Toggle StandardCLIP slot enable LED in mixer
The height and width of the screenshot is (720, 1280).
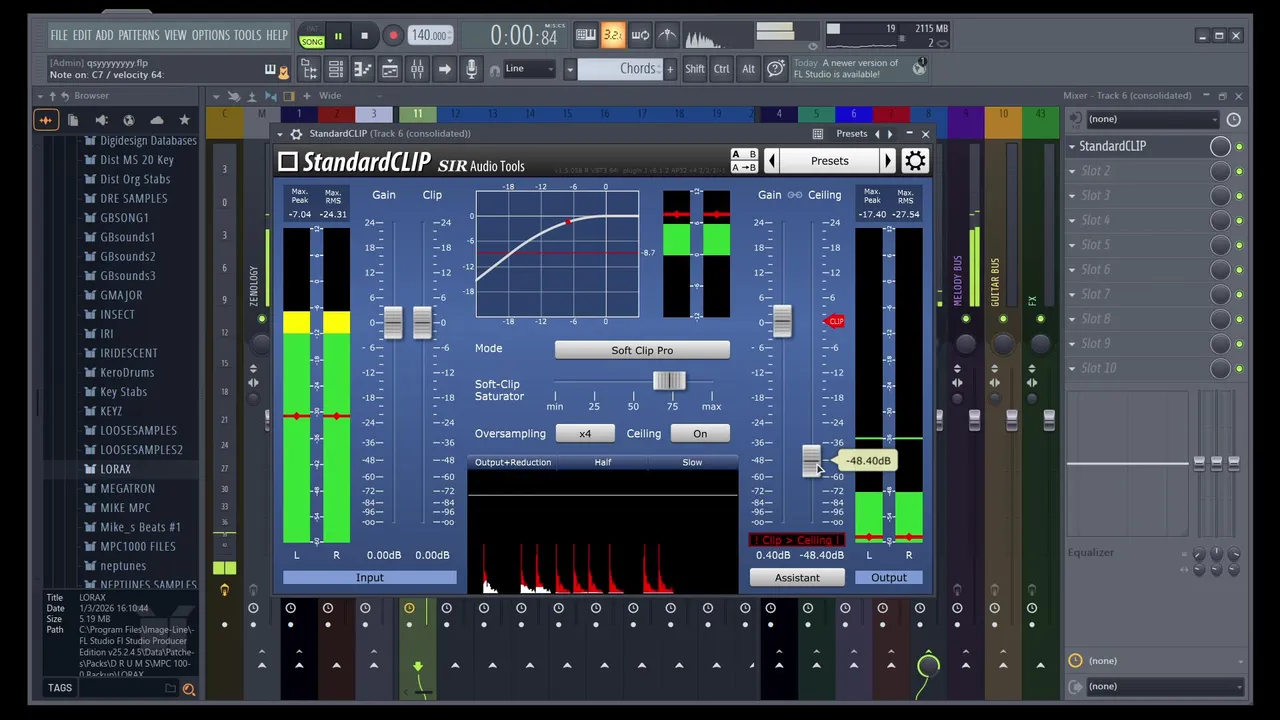point(1239,147)
